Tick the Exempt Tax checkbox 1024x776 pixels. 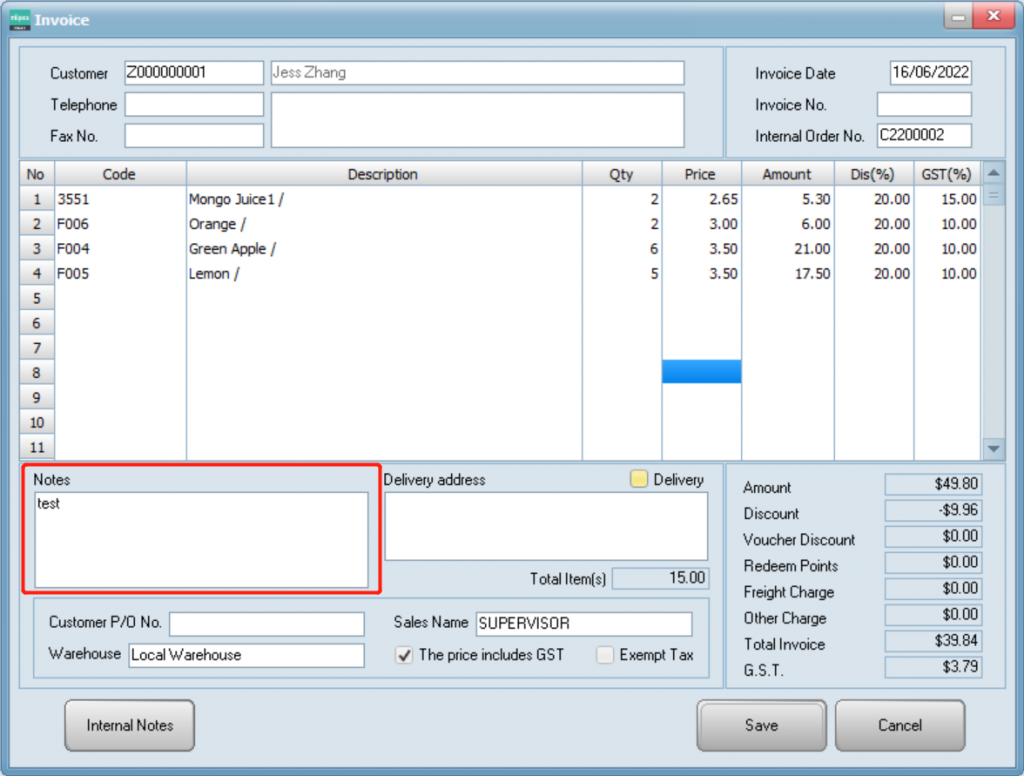pyautogui.click(x=605, y=655)
